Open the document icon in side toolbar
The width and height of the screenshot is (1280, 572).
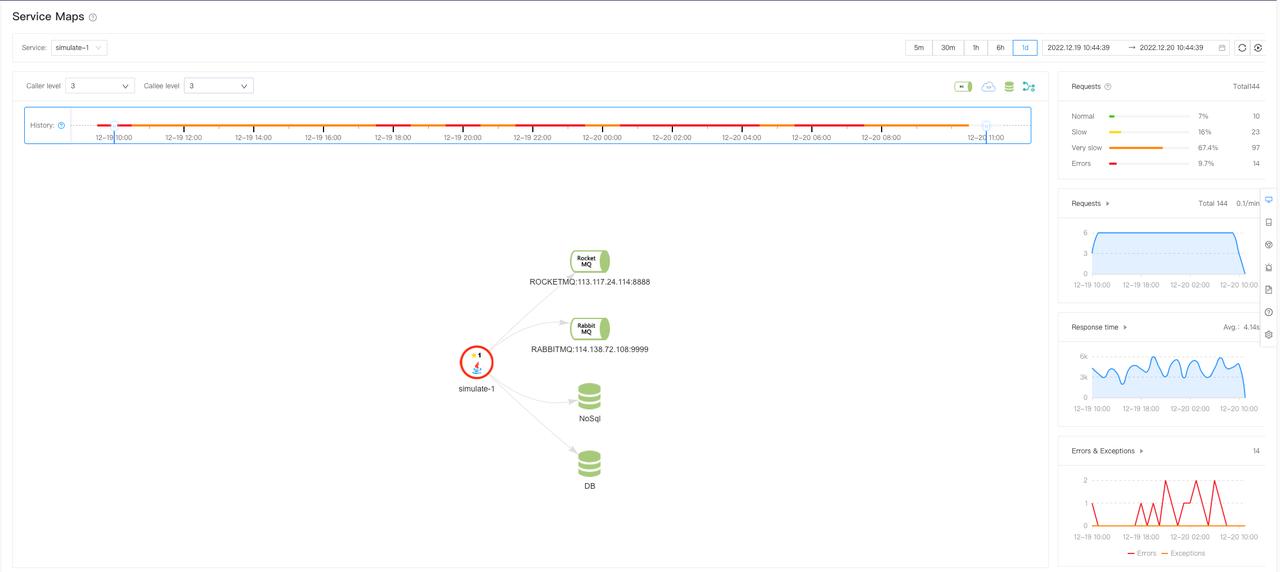[x=1269, y=289]
